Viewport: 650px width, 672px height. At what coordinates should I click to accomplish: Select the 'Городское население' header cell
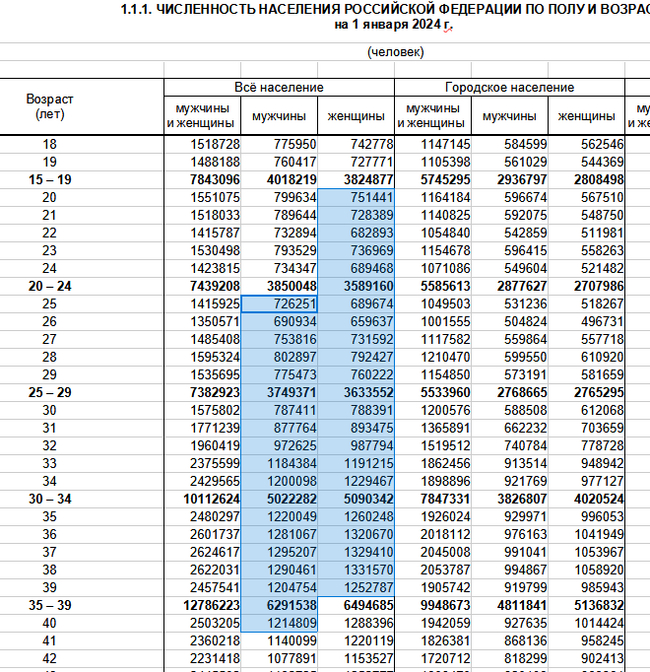tap(509, 87)
